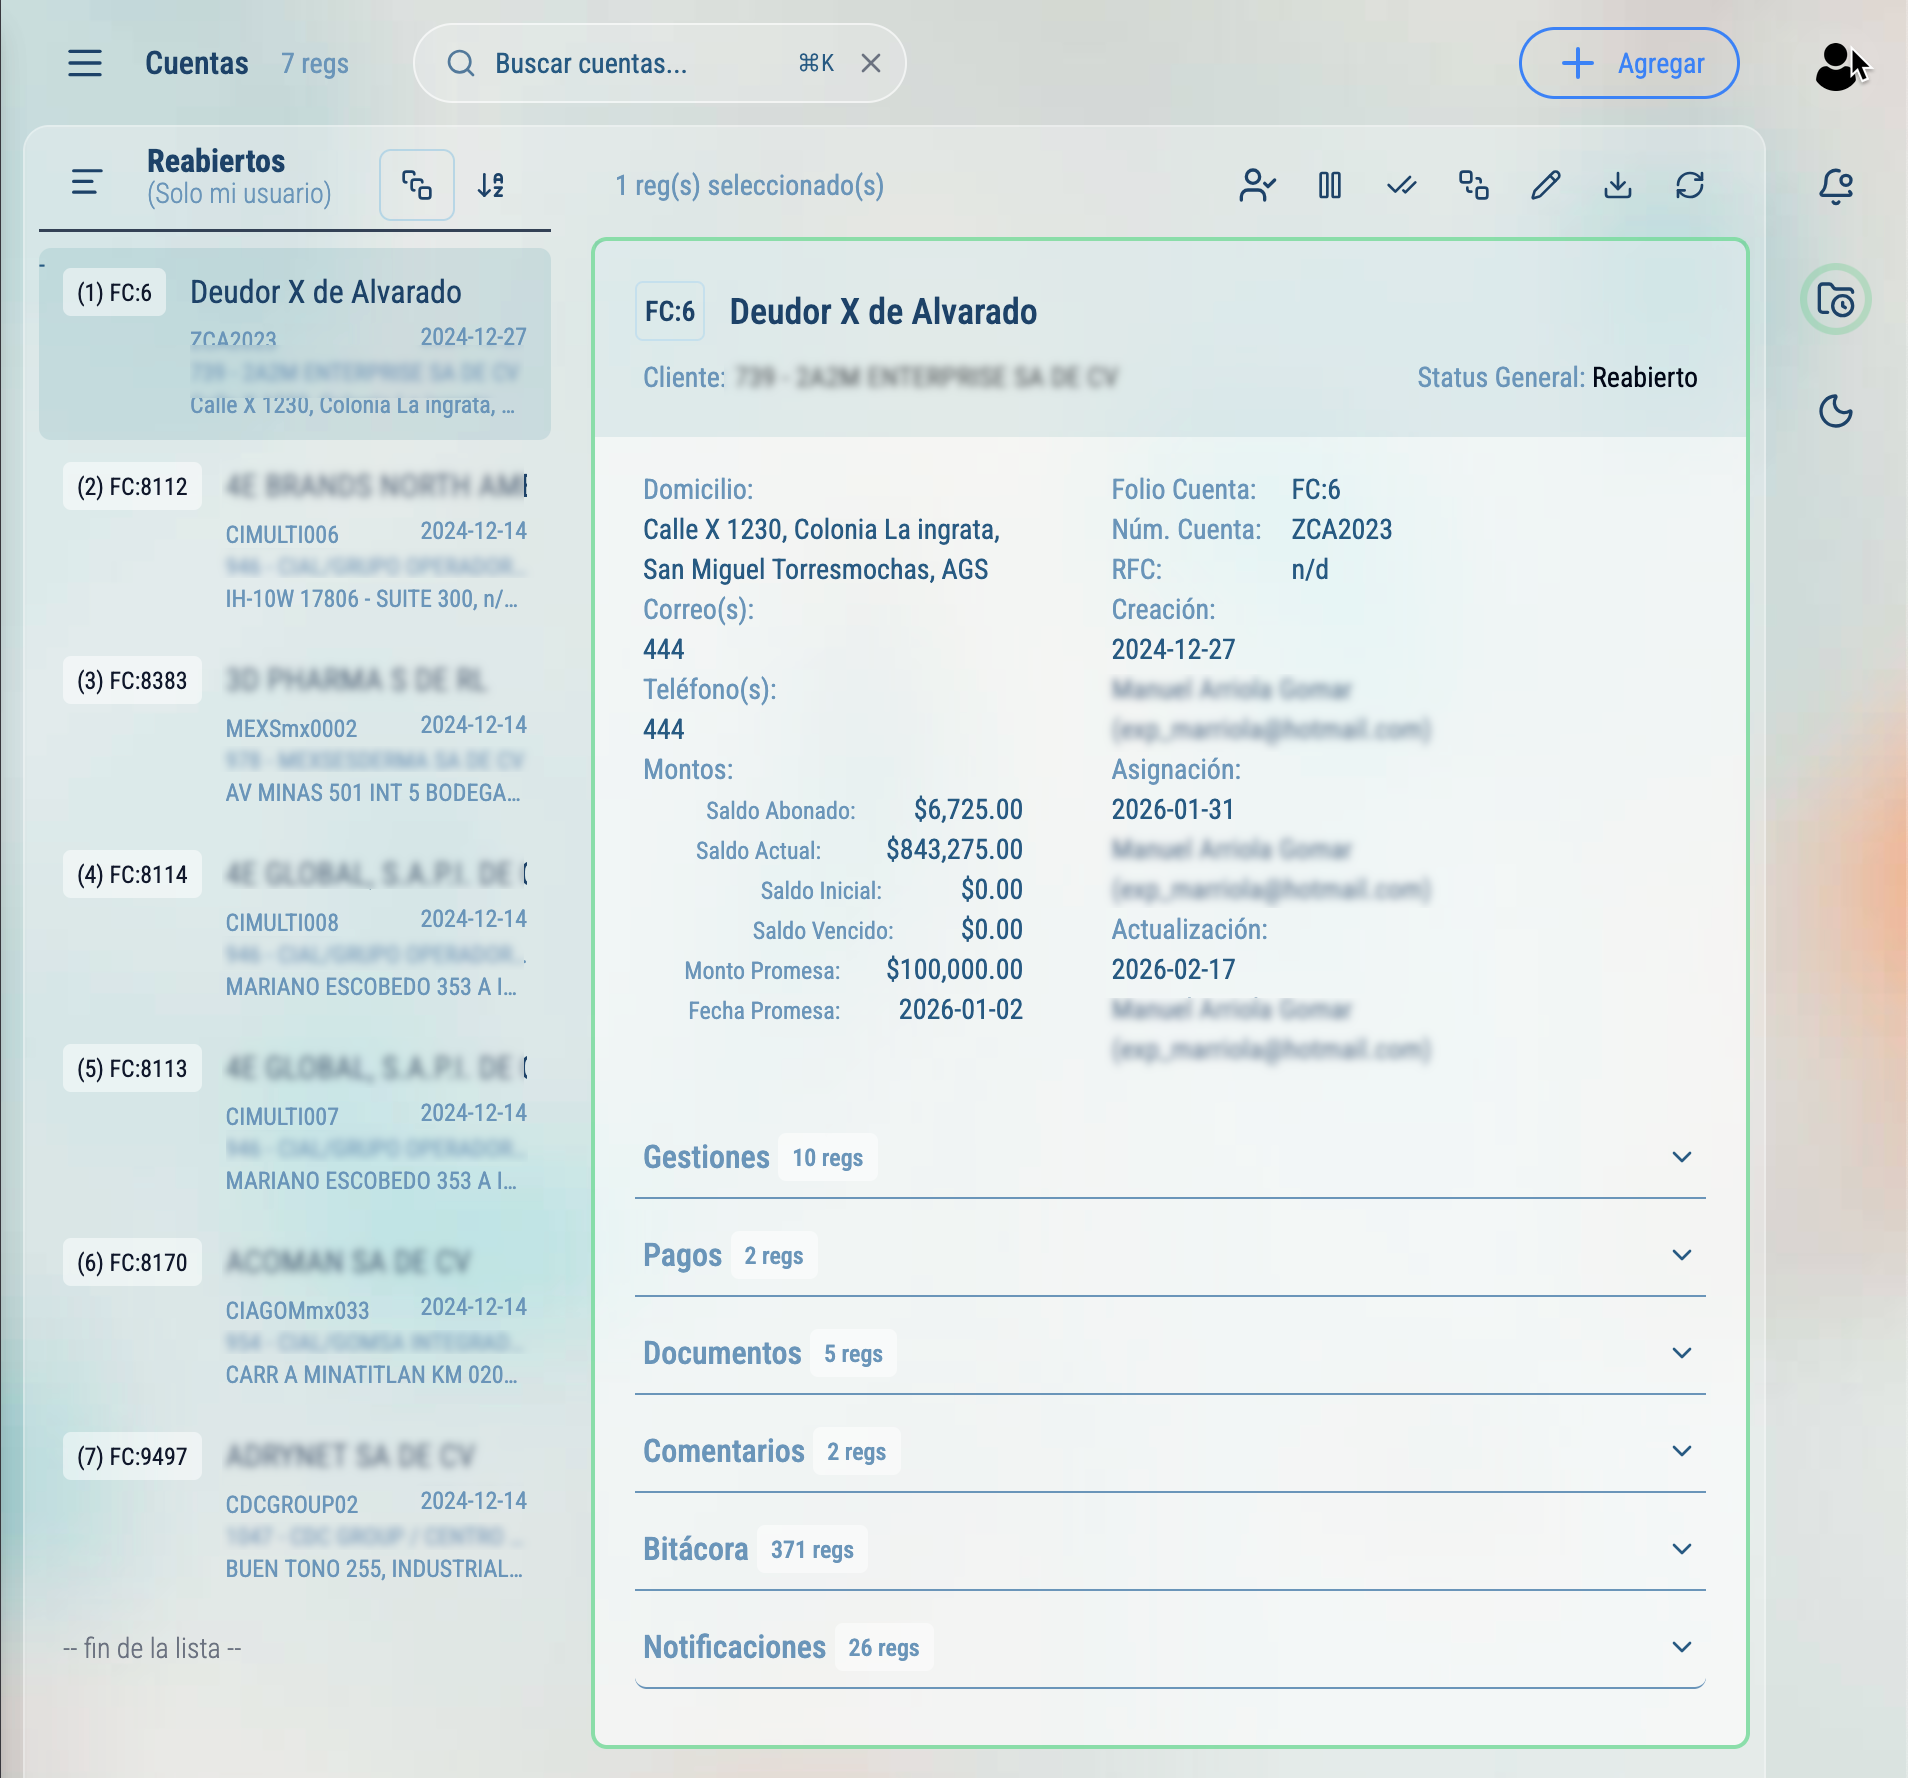Viewport: 1908px width, 1778px height.
Task: Expand the Pagos section
Action: coord(1681,1255)
